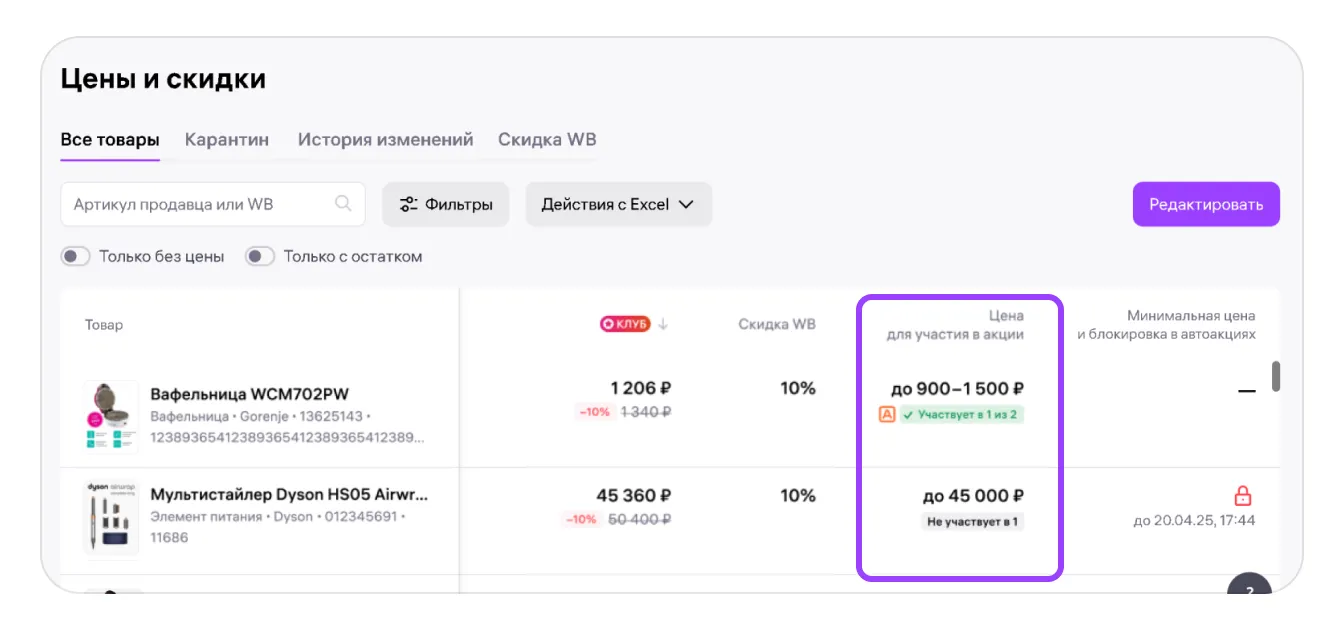Screen dimensions: 1344x630
Task: Open the Фильтры panel
Action: 446,204
